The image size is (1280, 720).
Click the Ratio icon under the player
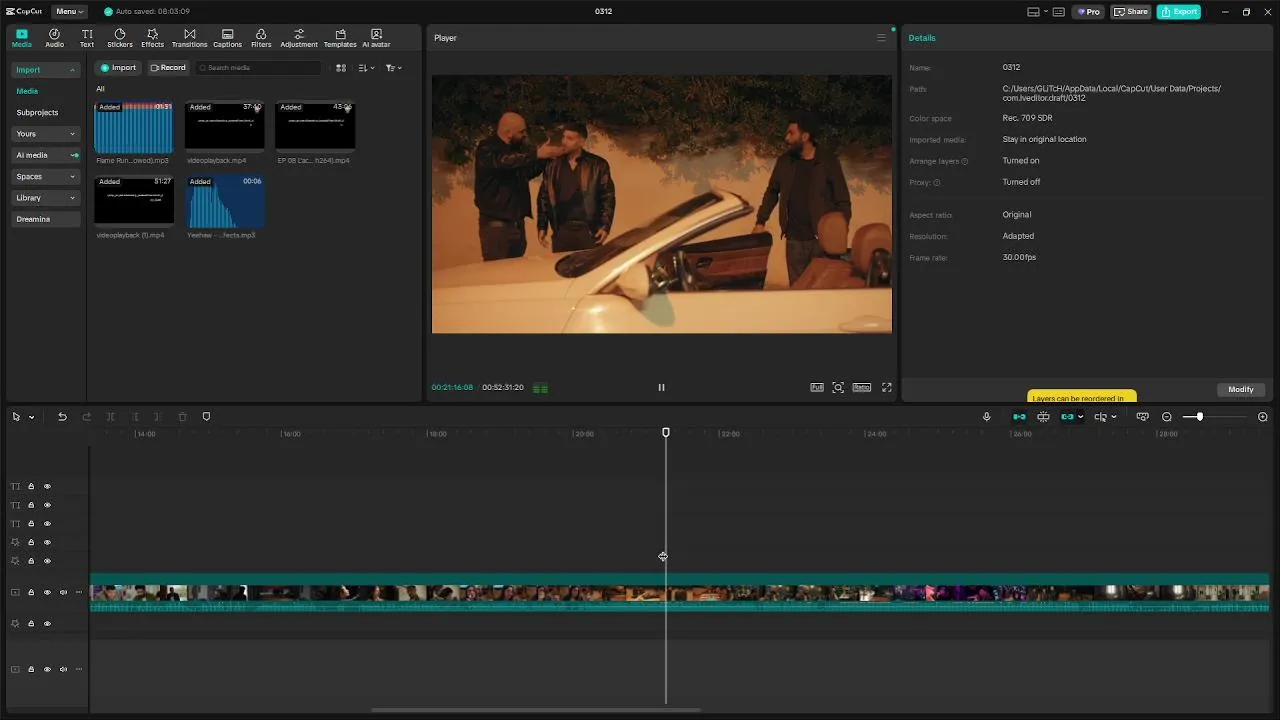[861, 387]
